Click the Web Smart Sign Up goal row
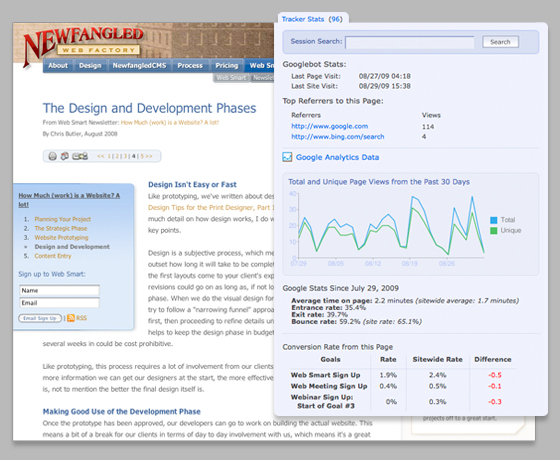Viewport: 560px width, 460px height. [403, 375]
